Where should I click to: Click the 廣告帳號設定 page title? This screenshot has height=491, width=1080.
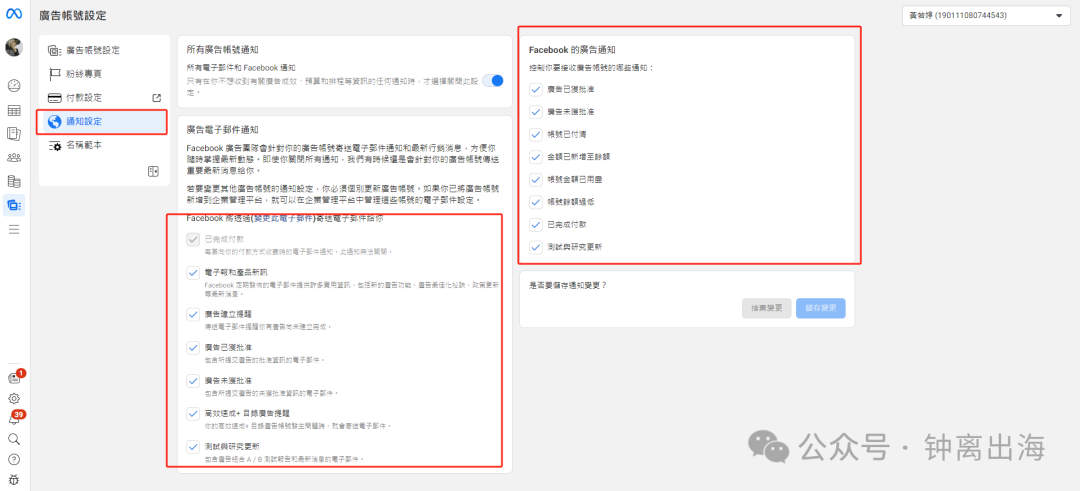coord(73,15)
